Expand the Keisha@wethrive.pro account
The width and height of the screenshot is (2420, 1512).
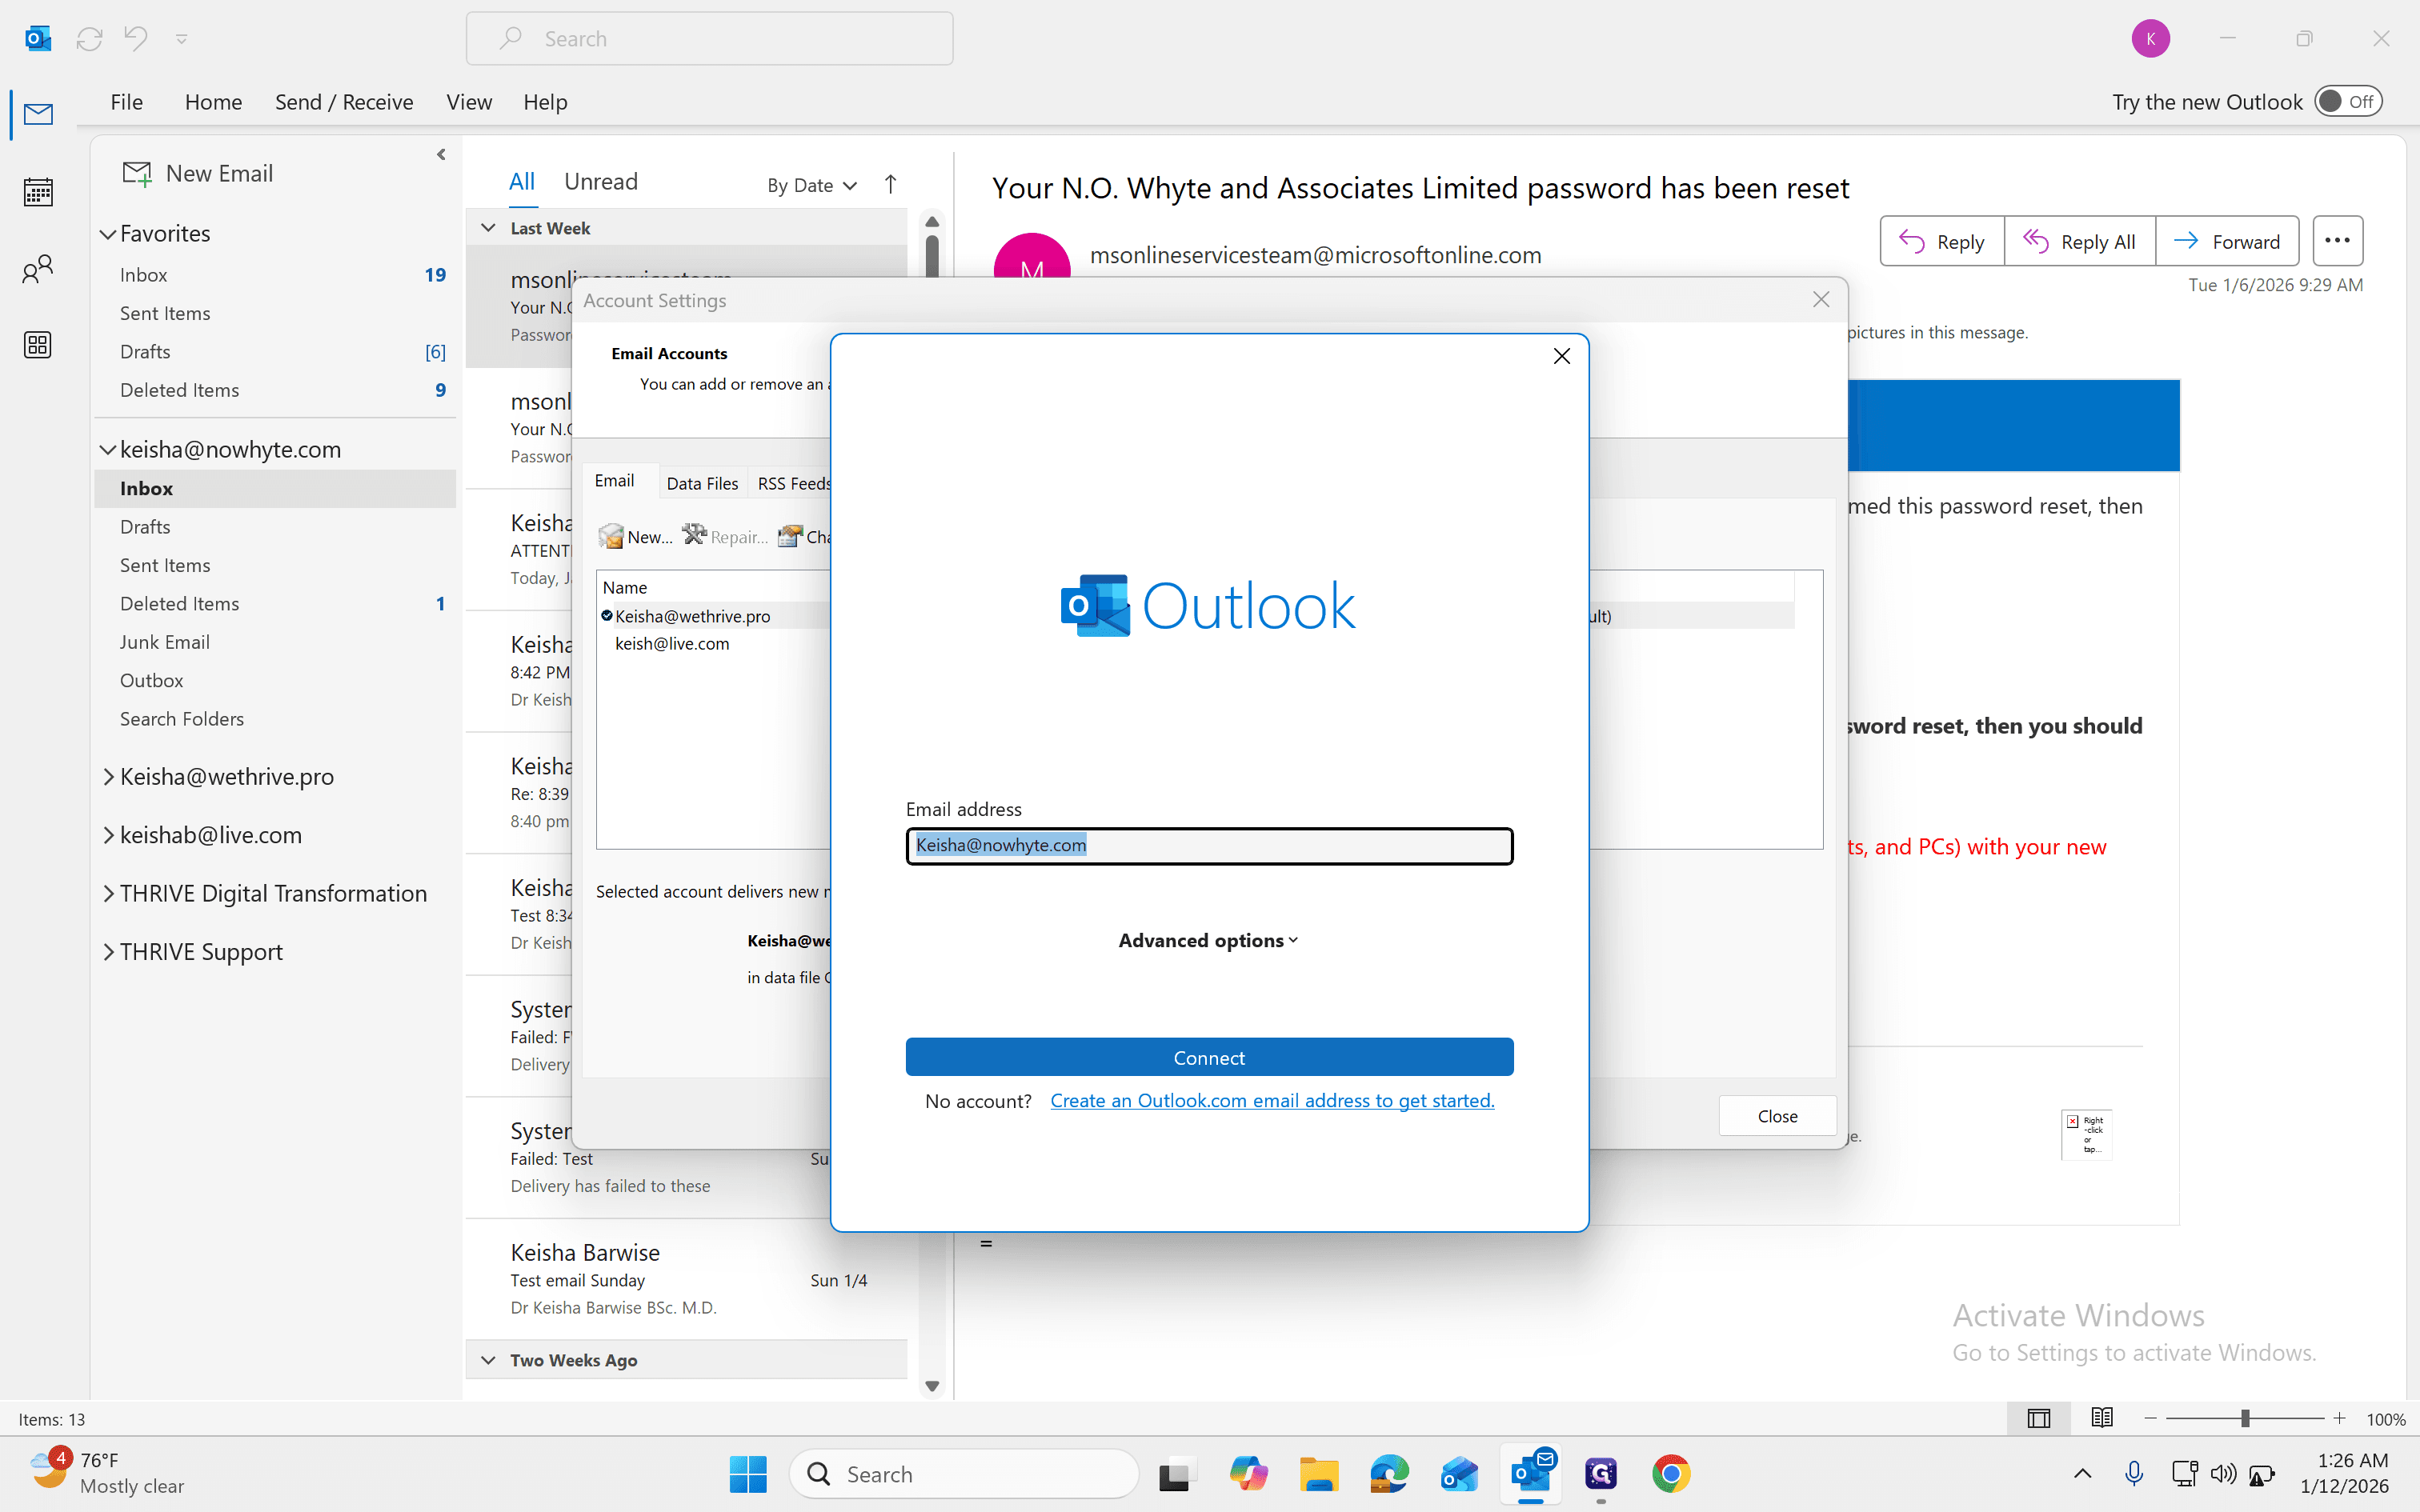pos(108,777)
